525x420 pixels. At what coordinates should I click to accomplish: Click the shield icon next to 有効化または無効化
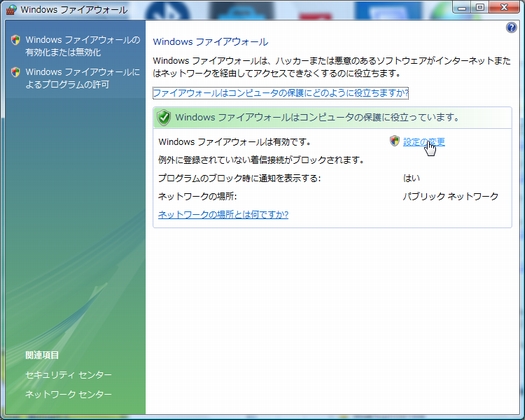[x=15, y=40]
